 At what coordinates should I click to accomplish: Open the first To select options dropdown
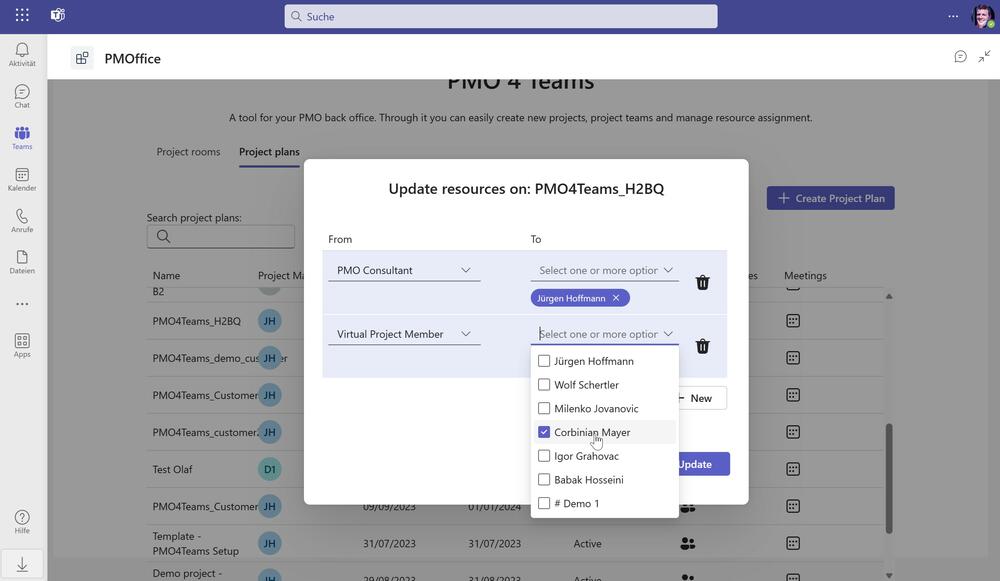[x=604, y=270]
